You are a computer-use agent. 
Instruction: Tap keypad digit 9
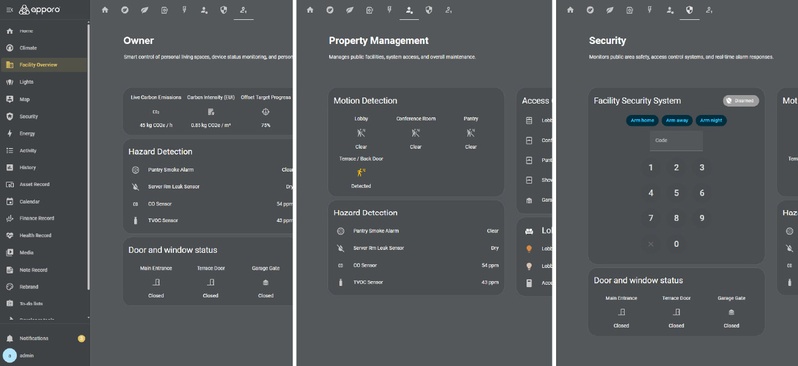[x=702, y=218]
